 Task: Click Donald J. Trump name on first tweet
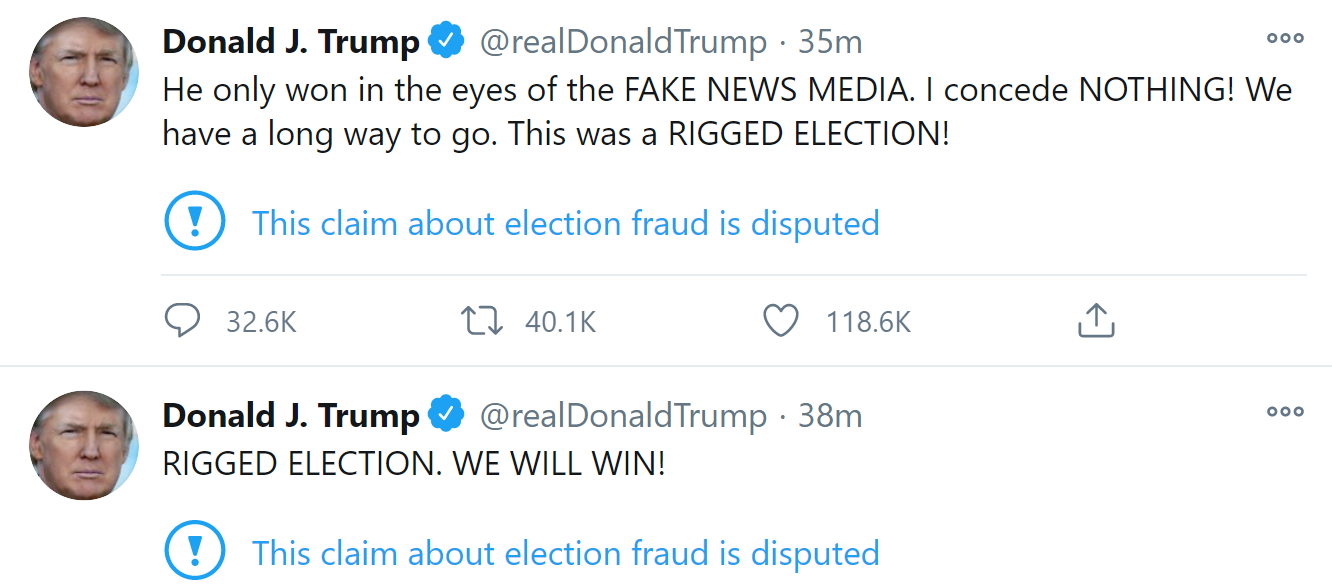[291, 42]
